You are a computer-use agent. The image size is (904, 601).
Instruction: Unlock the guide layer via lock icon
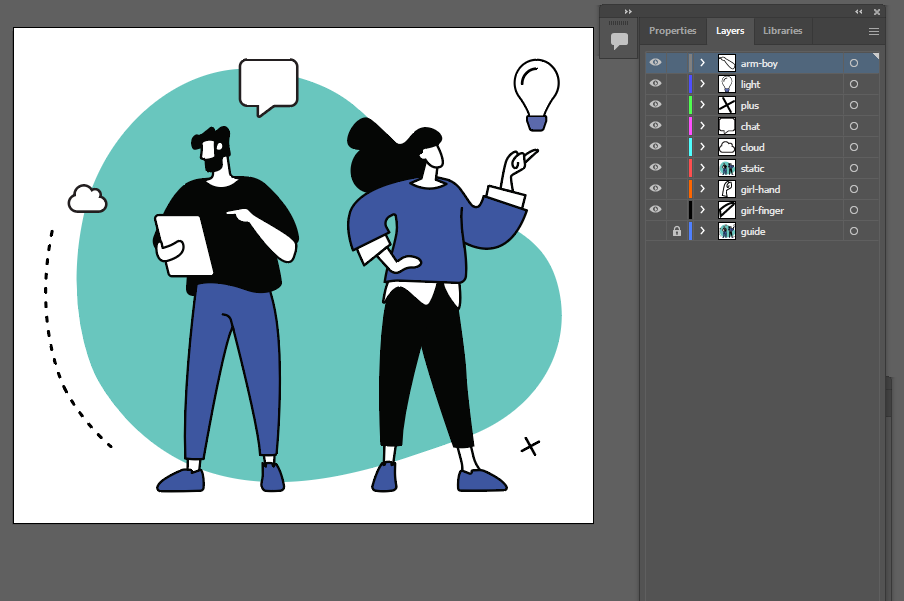pyautogui.click(x=677, y=232)
